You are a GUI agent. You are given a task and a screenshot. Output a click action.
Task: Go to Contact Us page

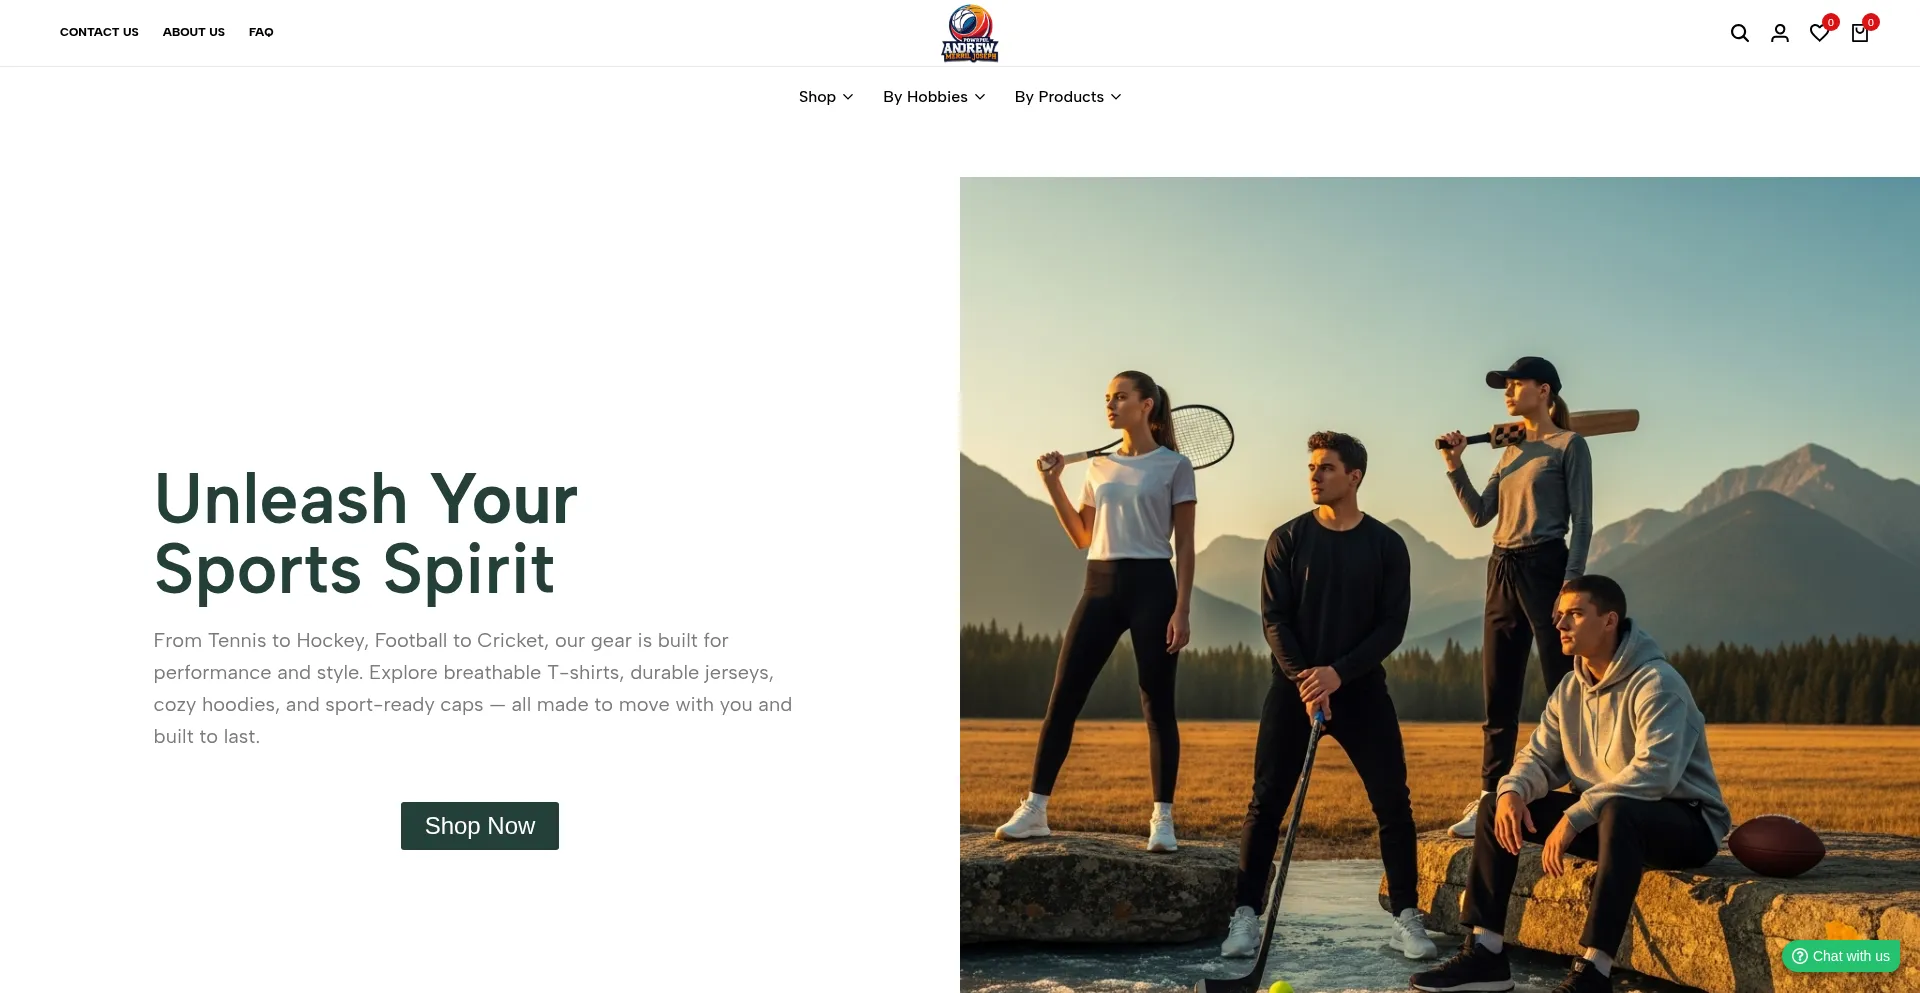pyautogui.click(x=99, y=32)
